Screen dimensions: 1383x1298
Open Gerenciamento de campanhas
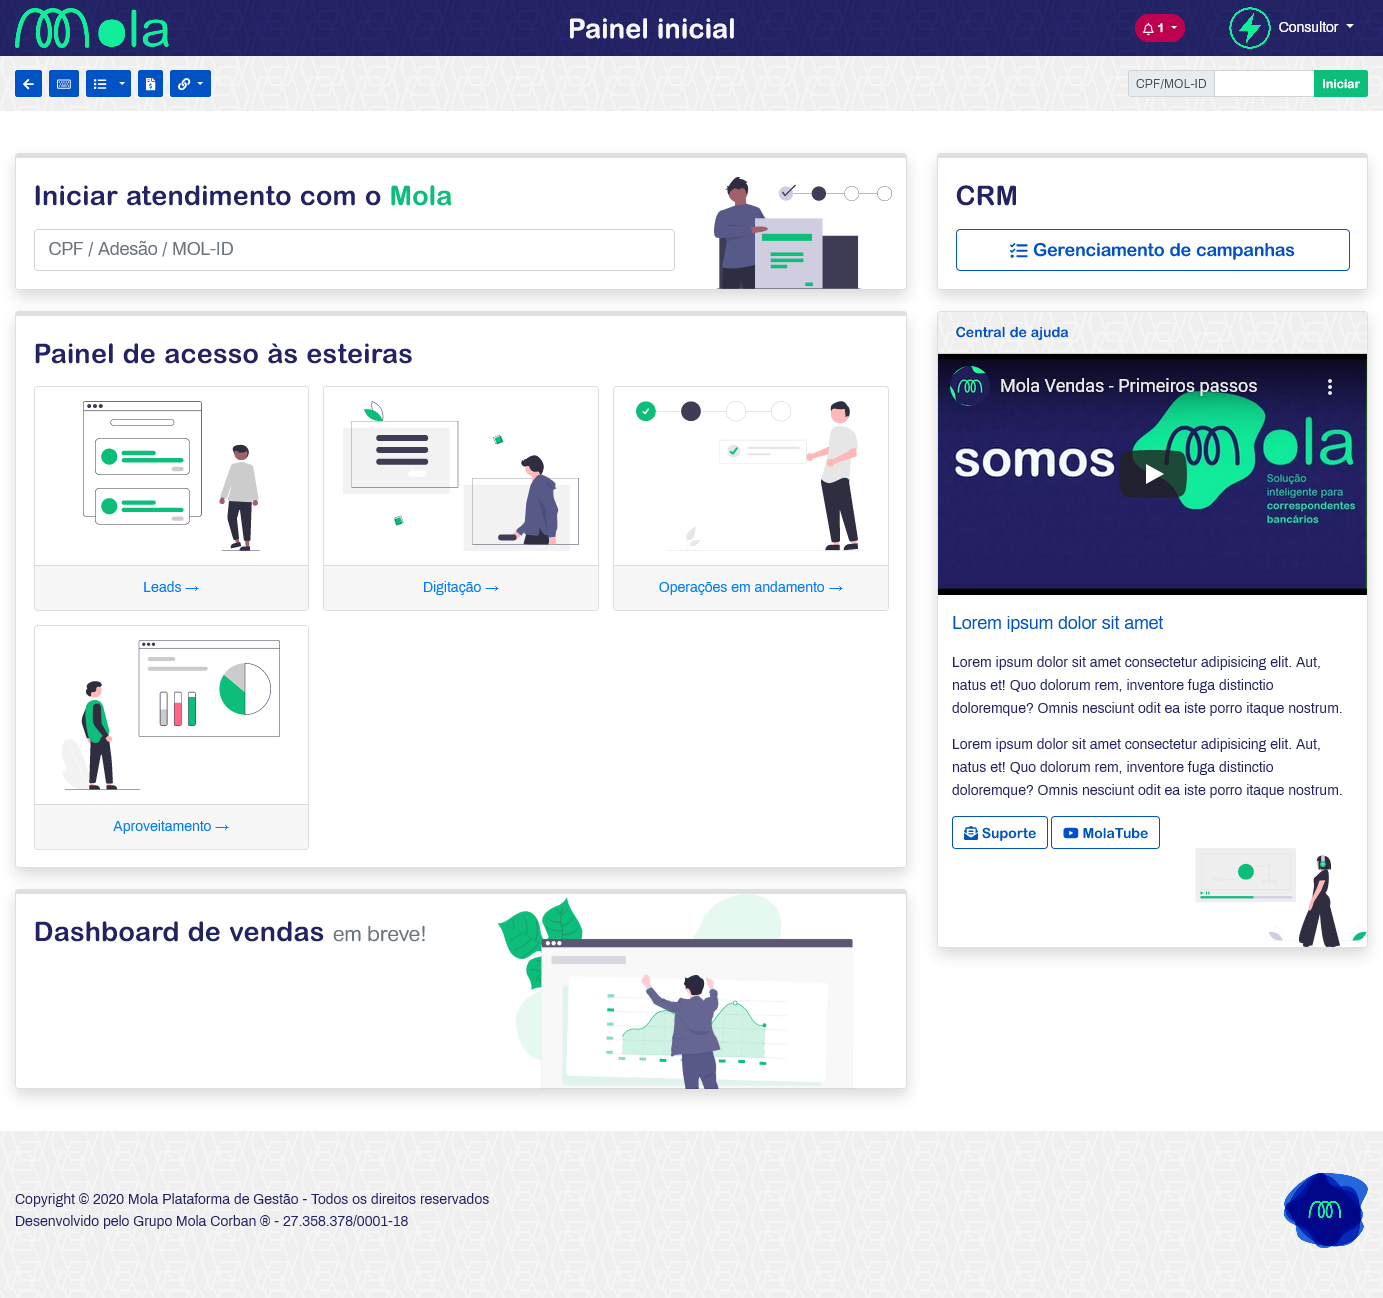(1152, 250)
